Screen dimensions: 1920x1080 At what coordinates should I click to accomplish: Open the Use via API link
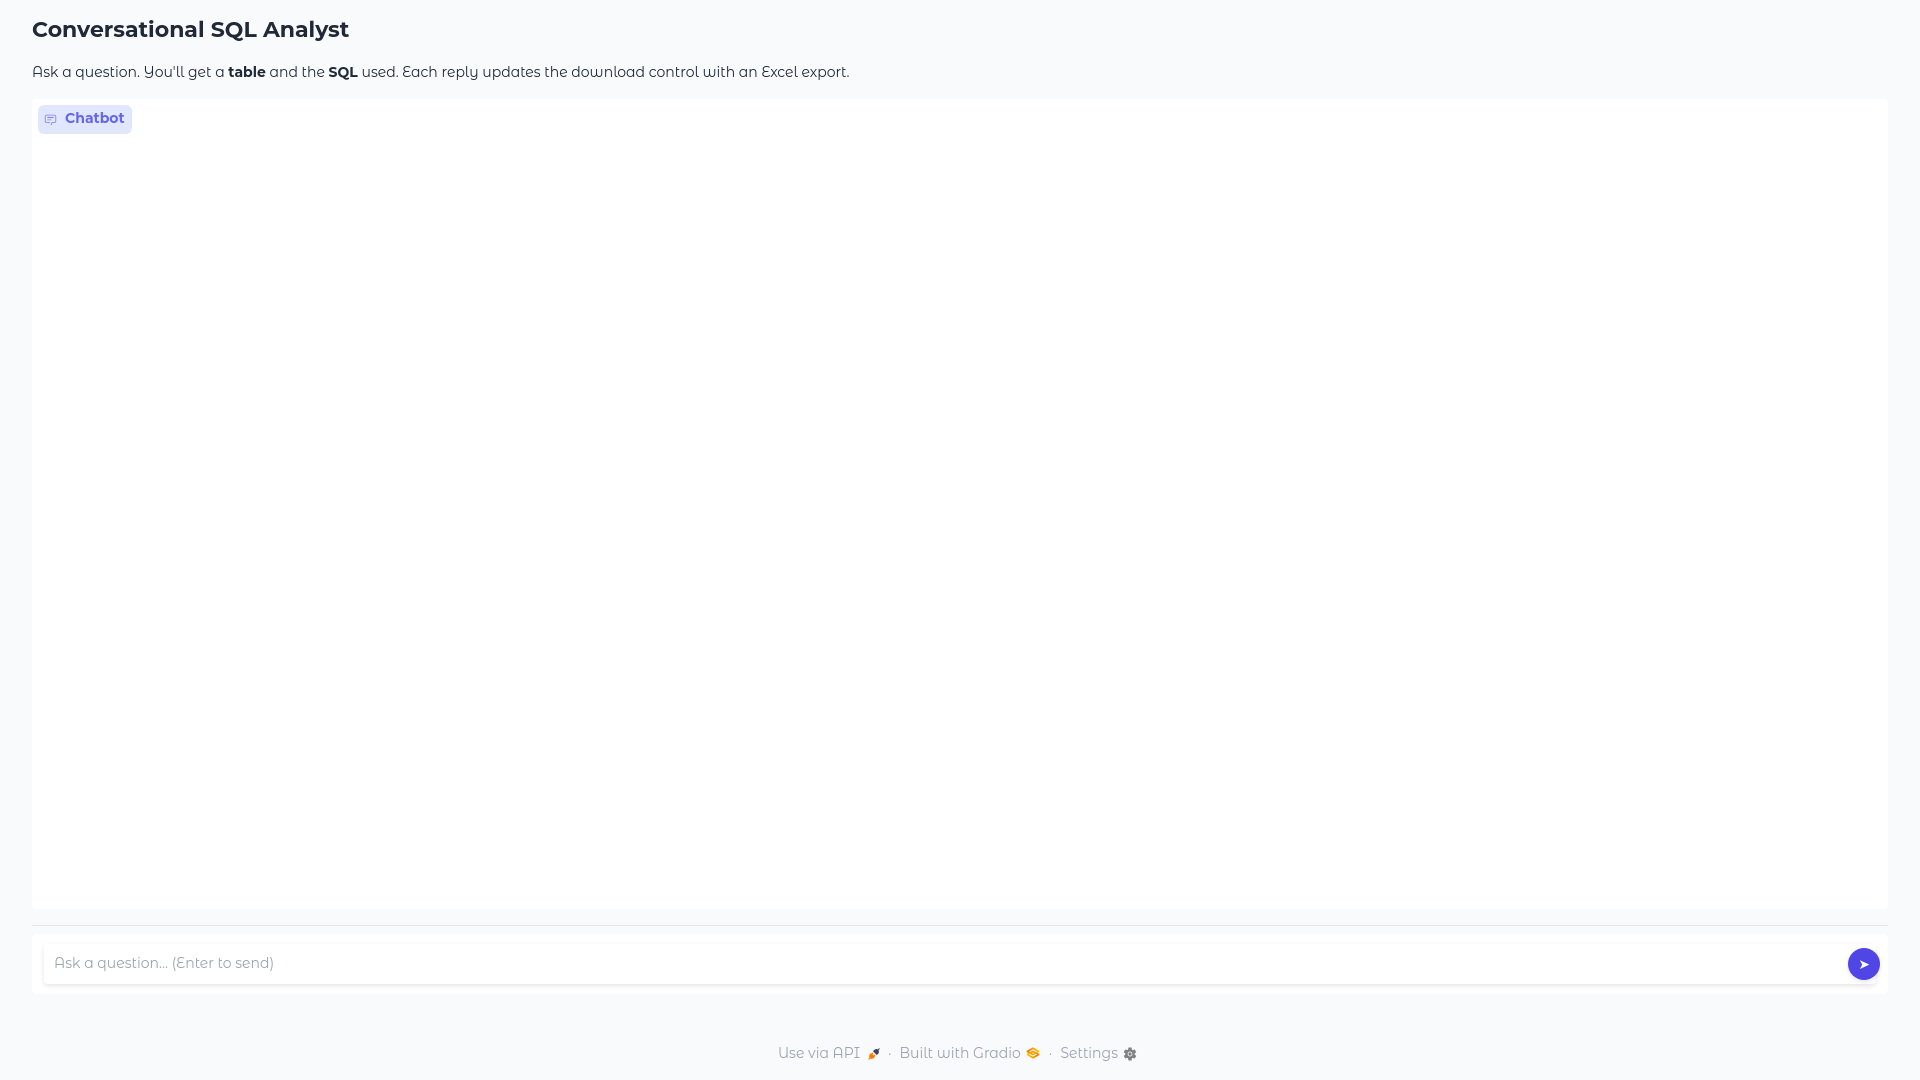coord(829,1053)
